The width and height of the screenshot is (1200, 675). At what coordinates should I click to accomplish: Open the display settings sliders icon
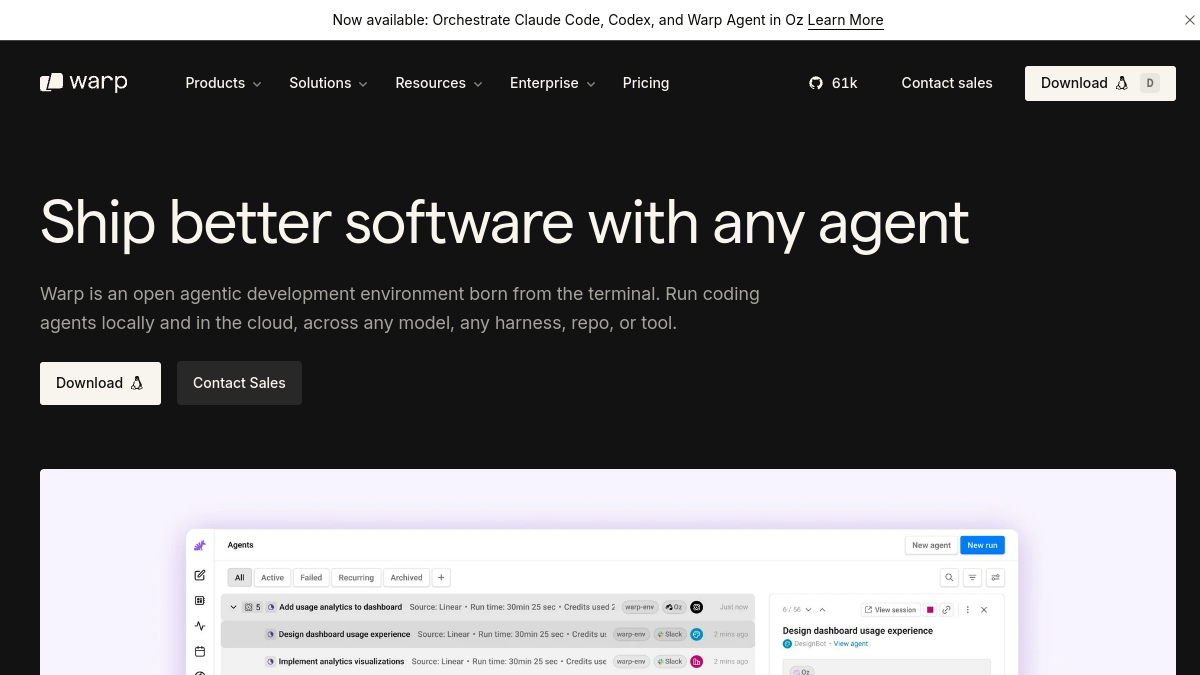click(995, 577)
